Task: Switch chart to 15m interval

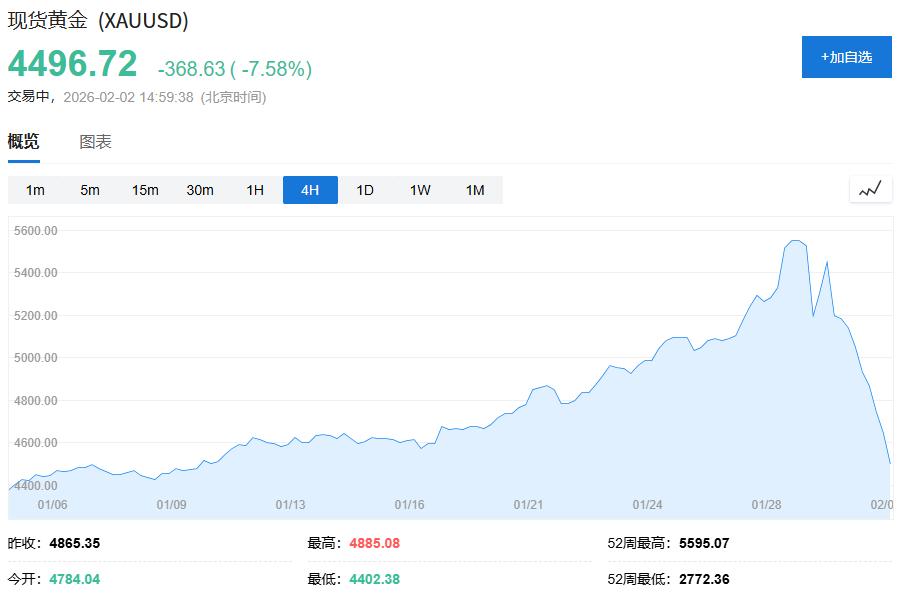Action: coord(145,190)
